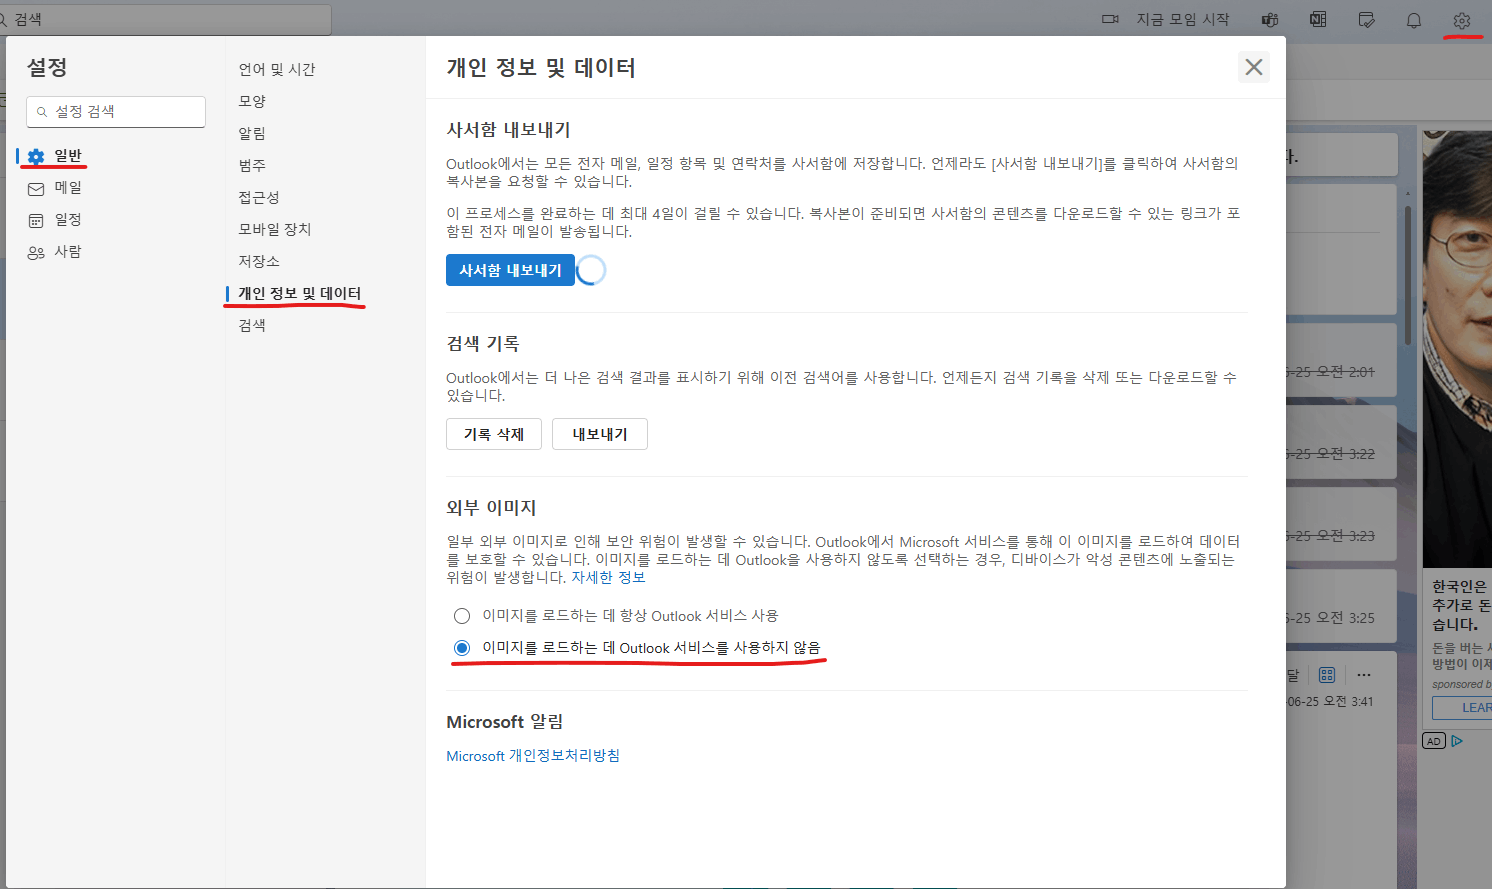The image size is (1492, 889).
Task: Open the notifications bell icon
Action: [x=1414, y=20]
